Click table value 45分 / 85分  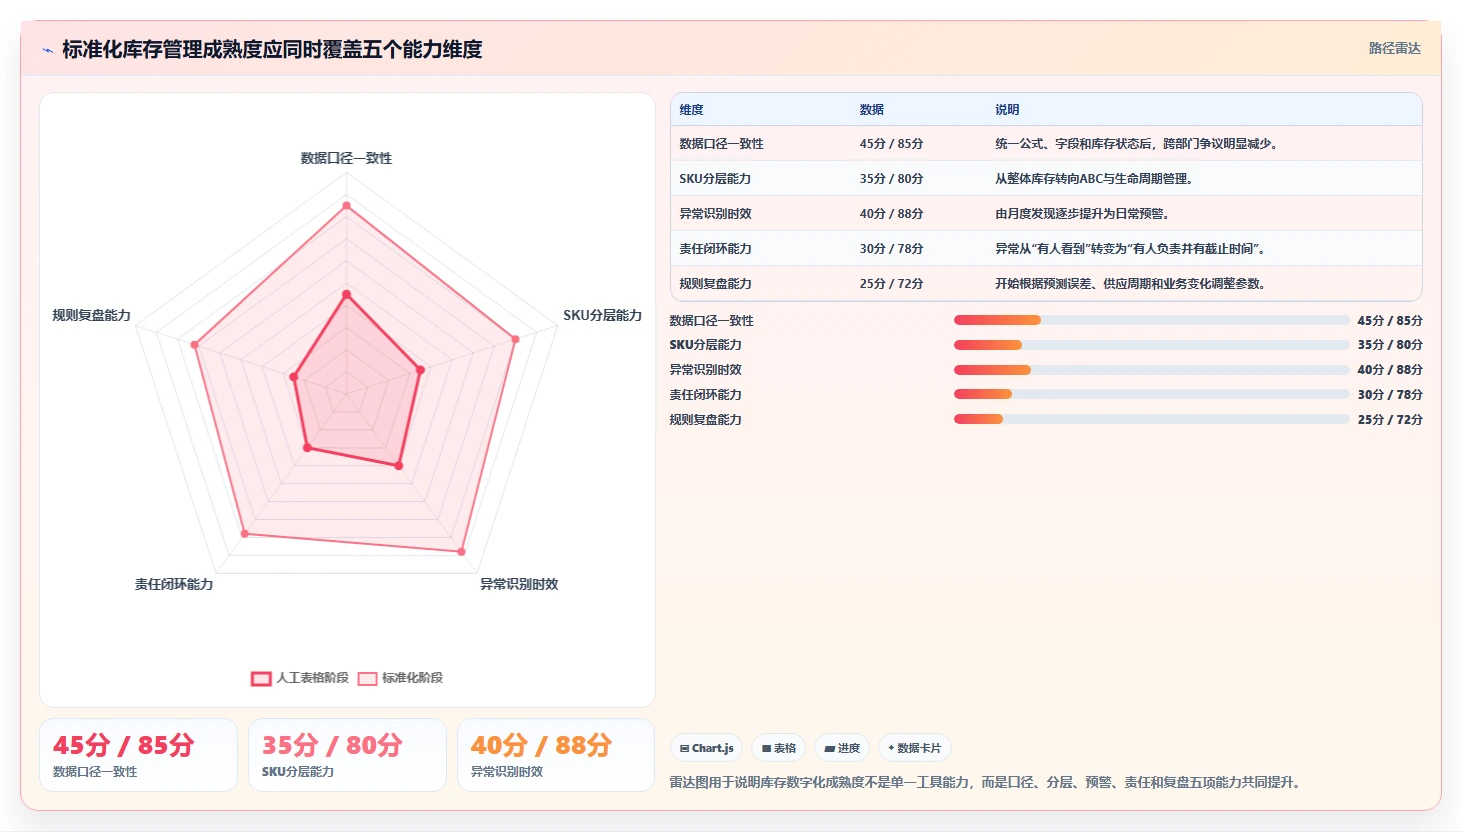[x=891, y=144]
